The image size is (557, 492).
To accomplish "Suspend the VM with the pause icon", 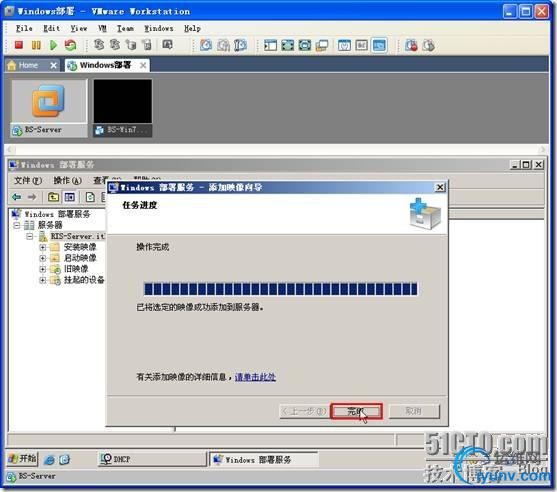I will point(36,45).
